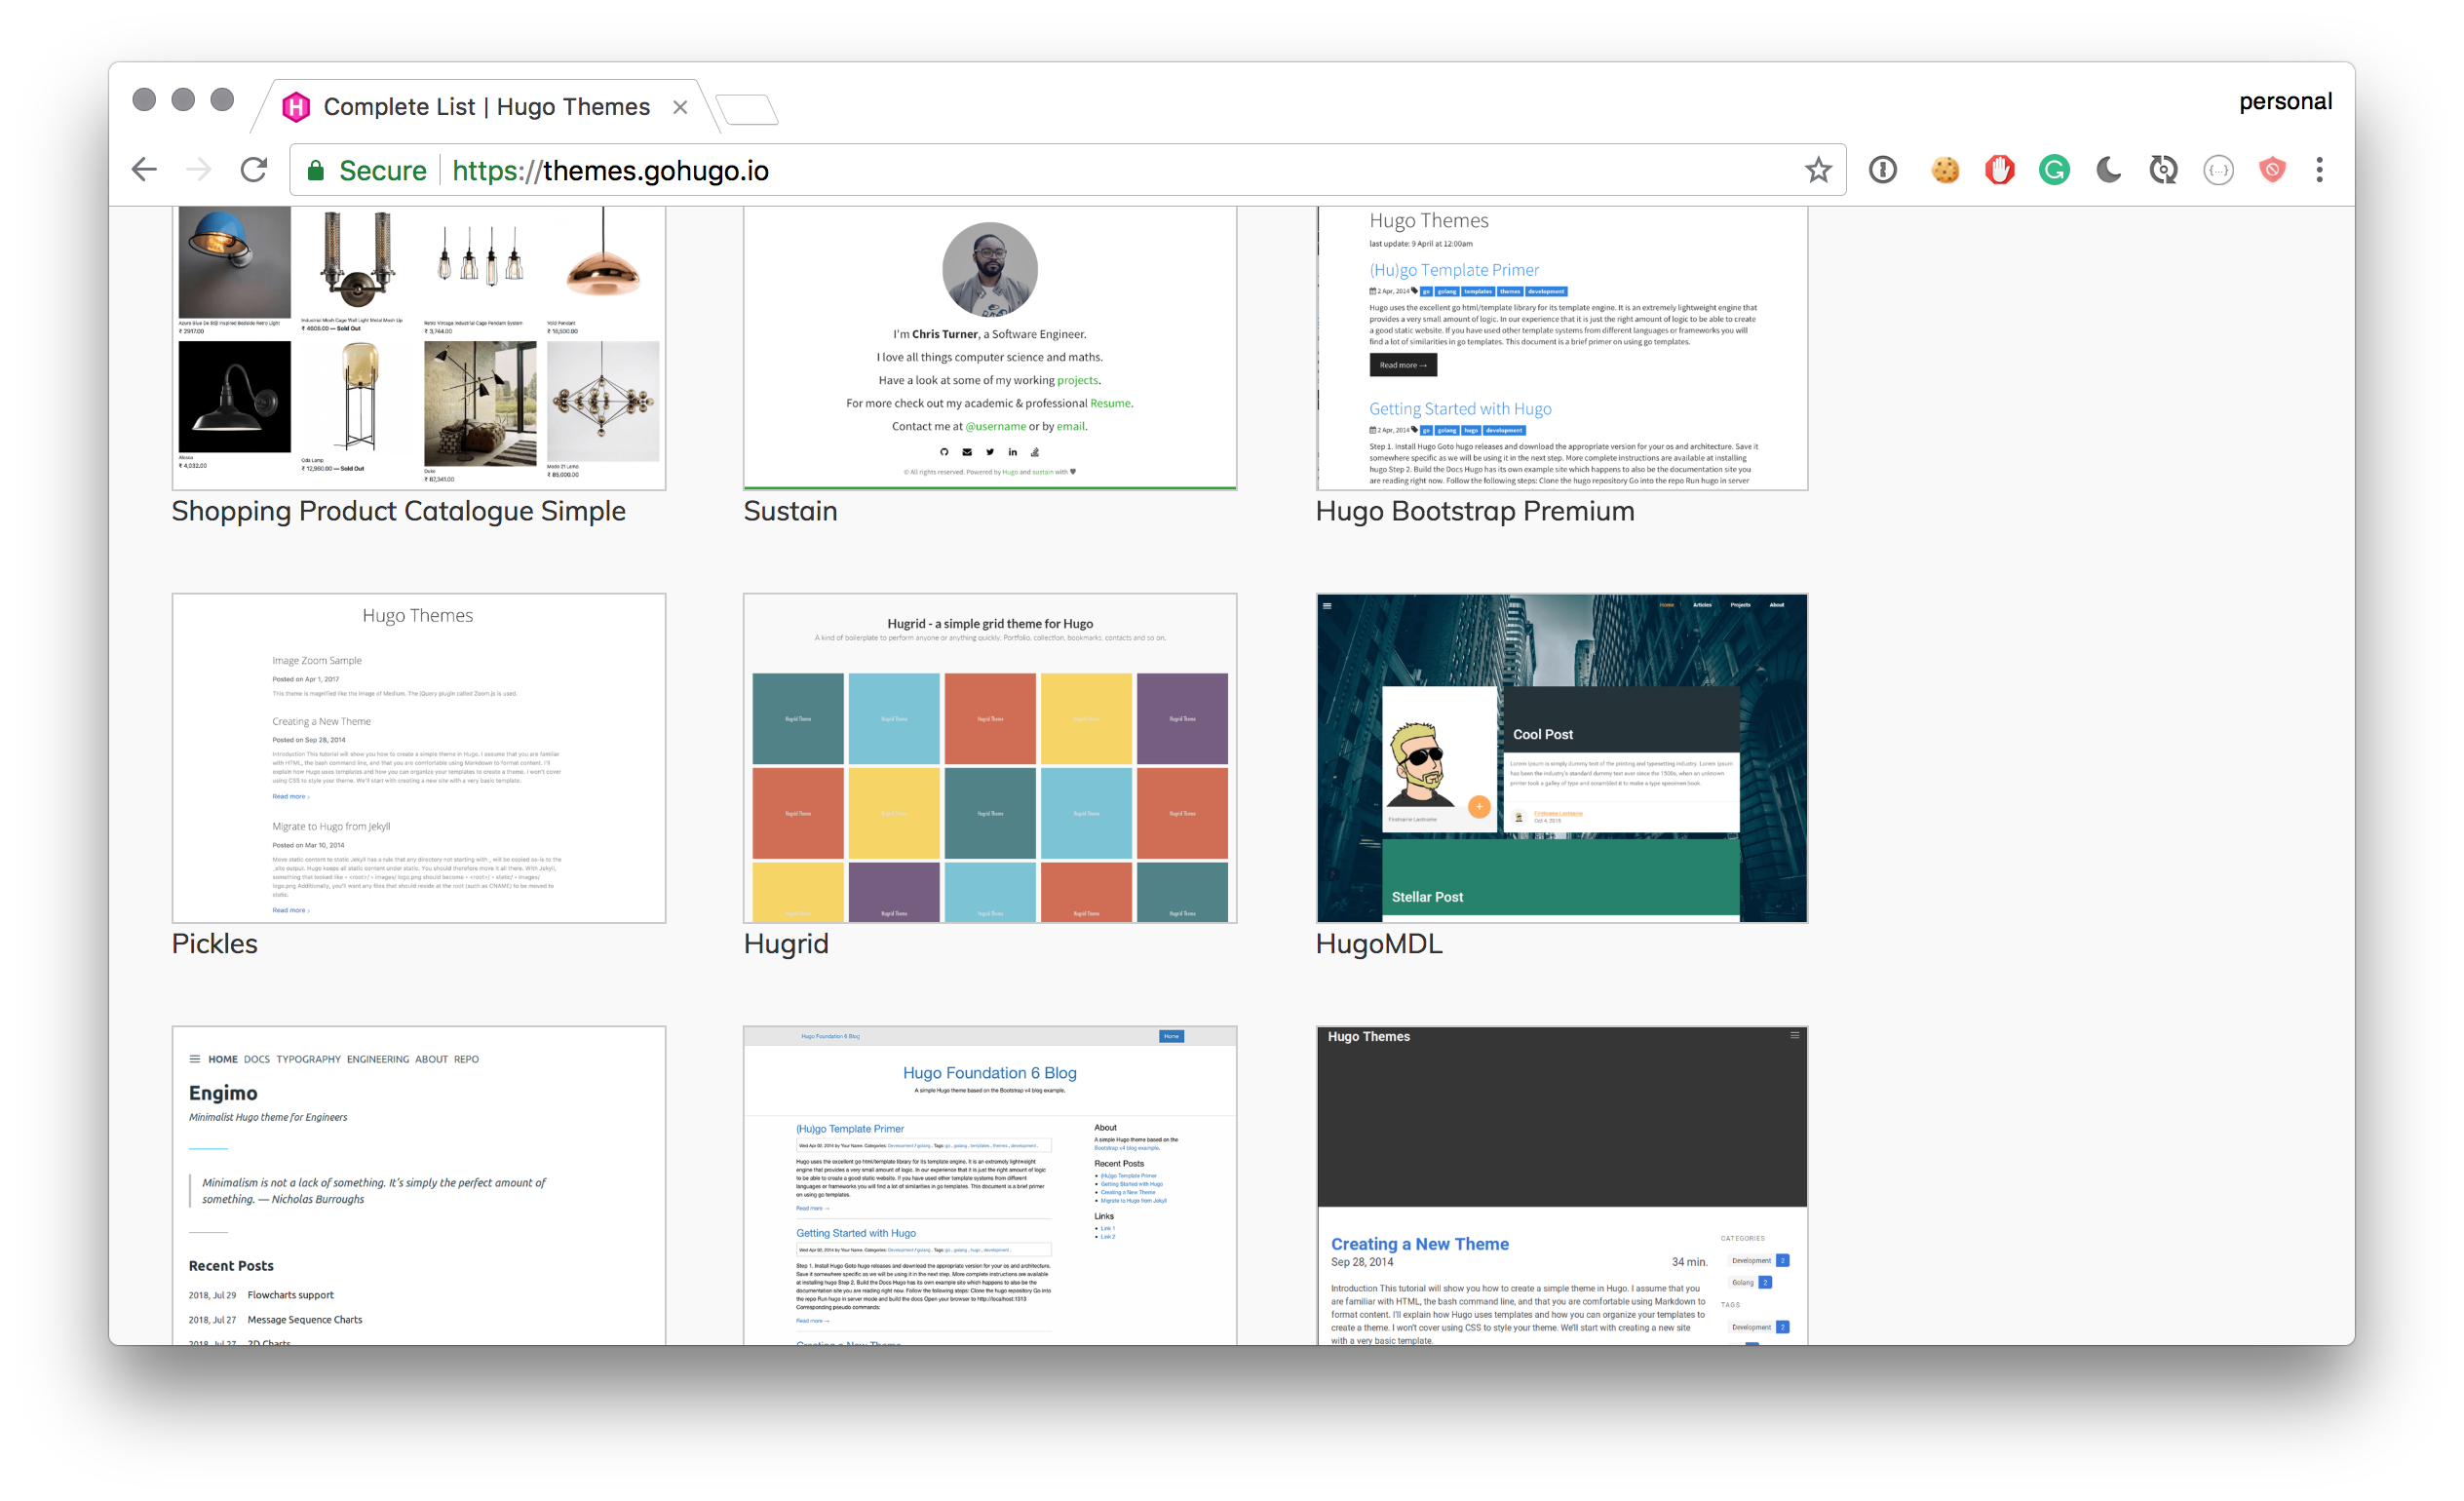Open Hugo Bootstrap Premium title link

pyautogui.click(x=1474, y=511)
